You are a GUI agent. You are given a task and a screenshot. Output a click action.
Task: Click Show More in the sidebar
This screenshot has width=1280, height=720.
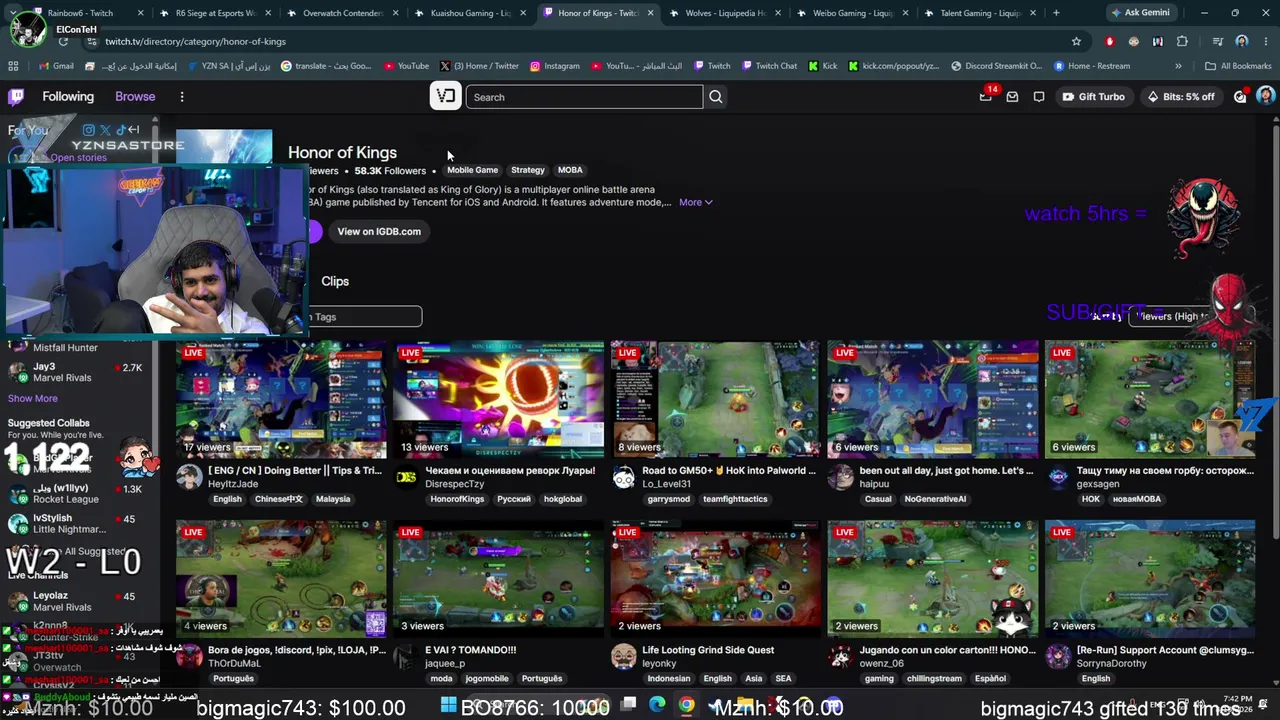click(33, 398)
